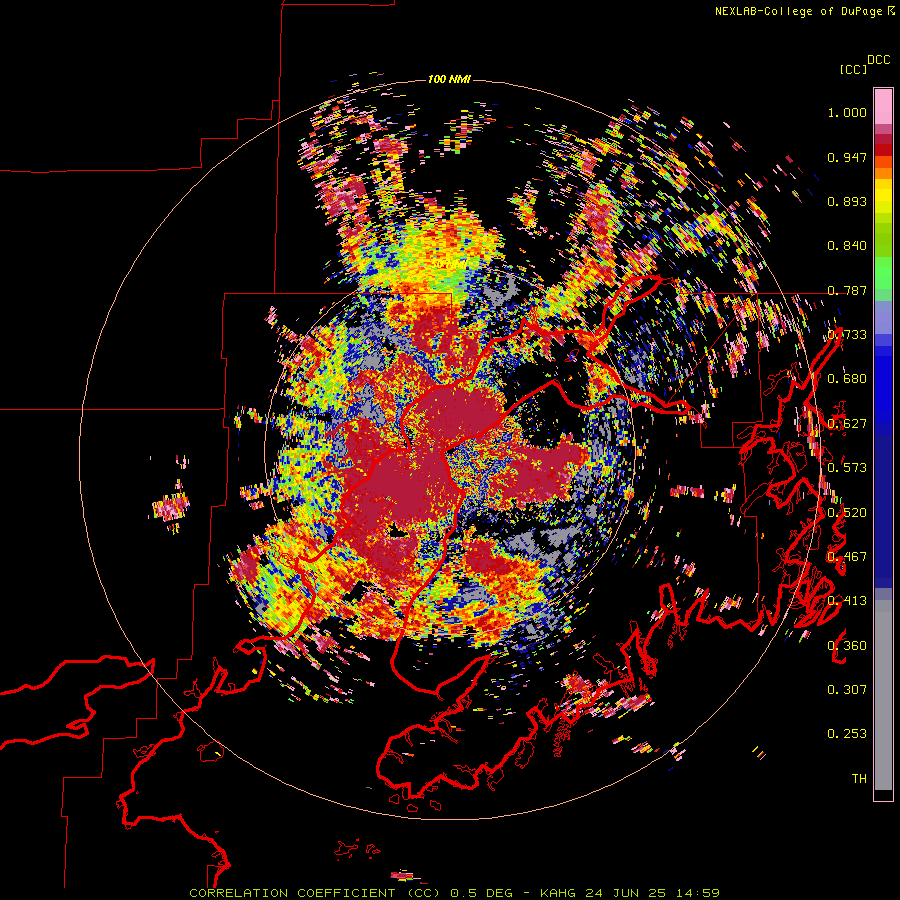Click the DCC label above the color bar
The height and width of the screenshot is (900, 900).
(878, 60)
